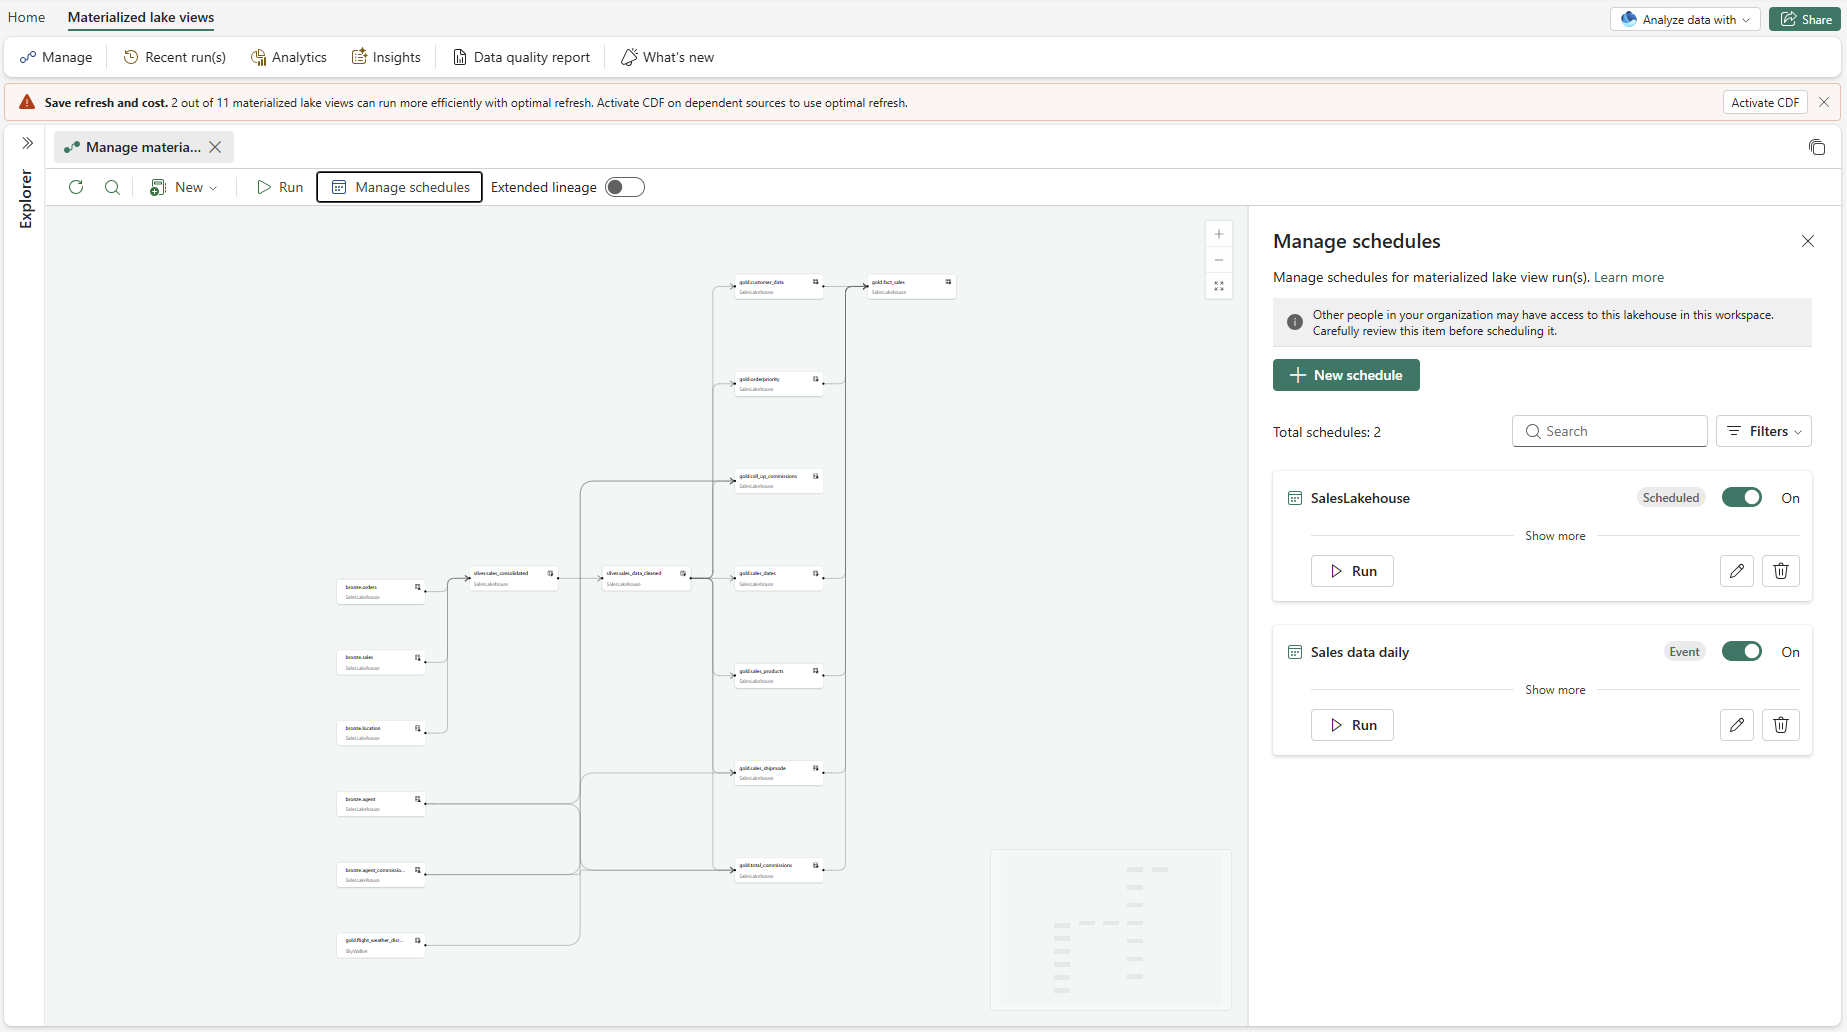The height and width of the screenshot is (1032, 1847).
Task: Click the table icon on bronze.orders node
Action: click(x=418, y=587)
